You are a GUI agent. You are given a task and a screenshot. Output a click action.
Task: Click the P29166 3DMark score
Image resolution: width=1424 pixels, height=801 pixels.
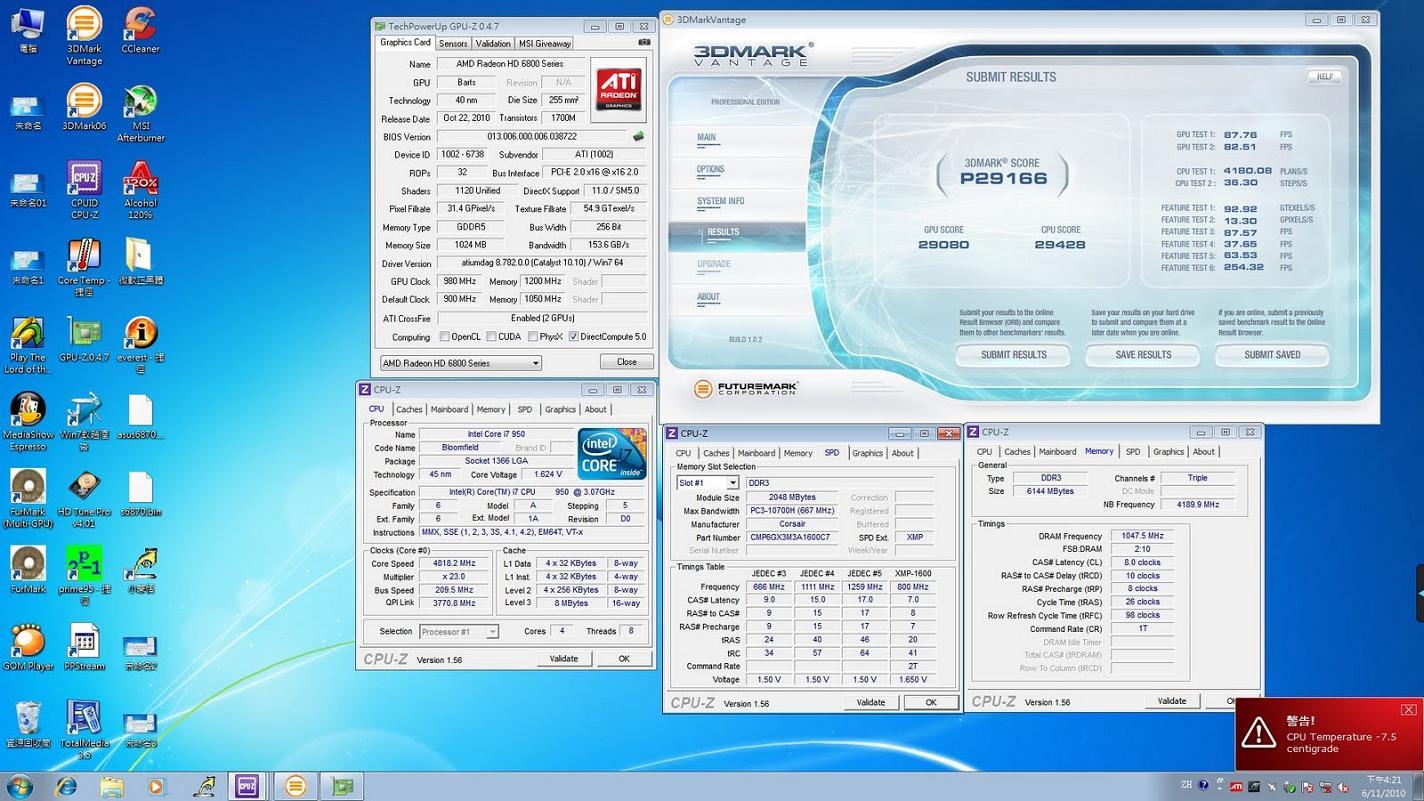pos(1003,179)
